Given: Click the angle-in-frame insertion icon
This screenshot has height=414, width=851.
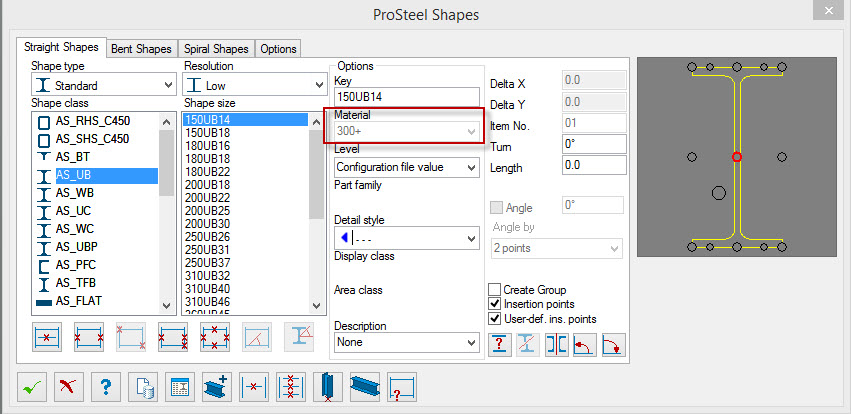Looking at the screenshot, I should tap(257, 337).
